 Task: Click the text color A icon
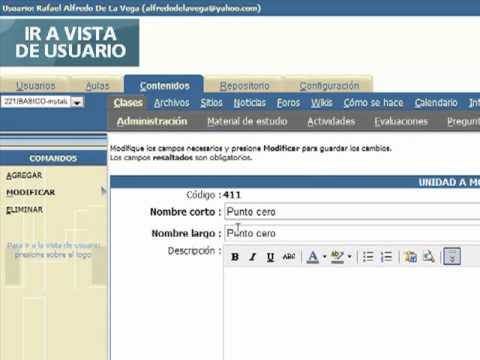point(312,257)
